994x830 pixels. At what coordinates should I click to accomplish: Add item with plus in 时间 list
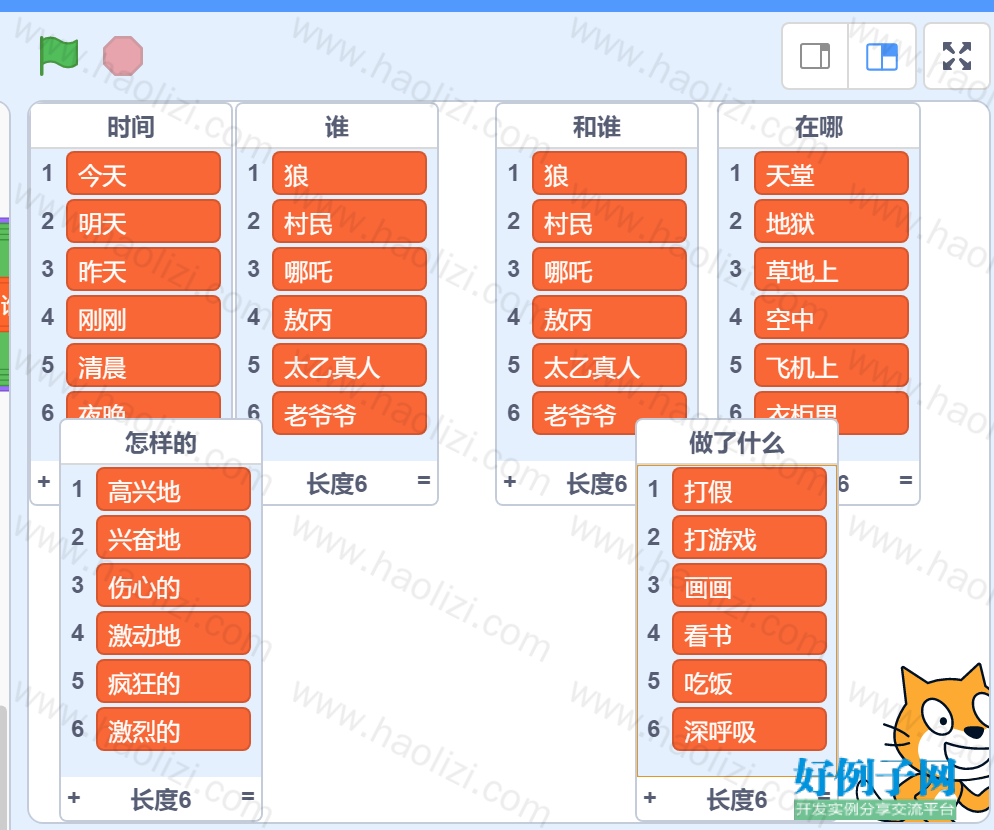coord(44,481)
